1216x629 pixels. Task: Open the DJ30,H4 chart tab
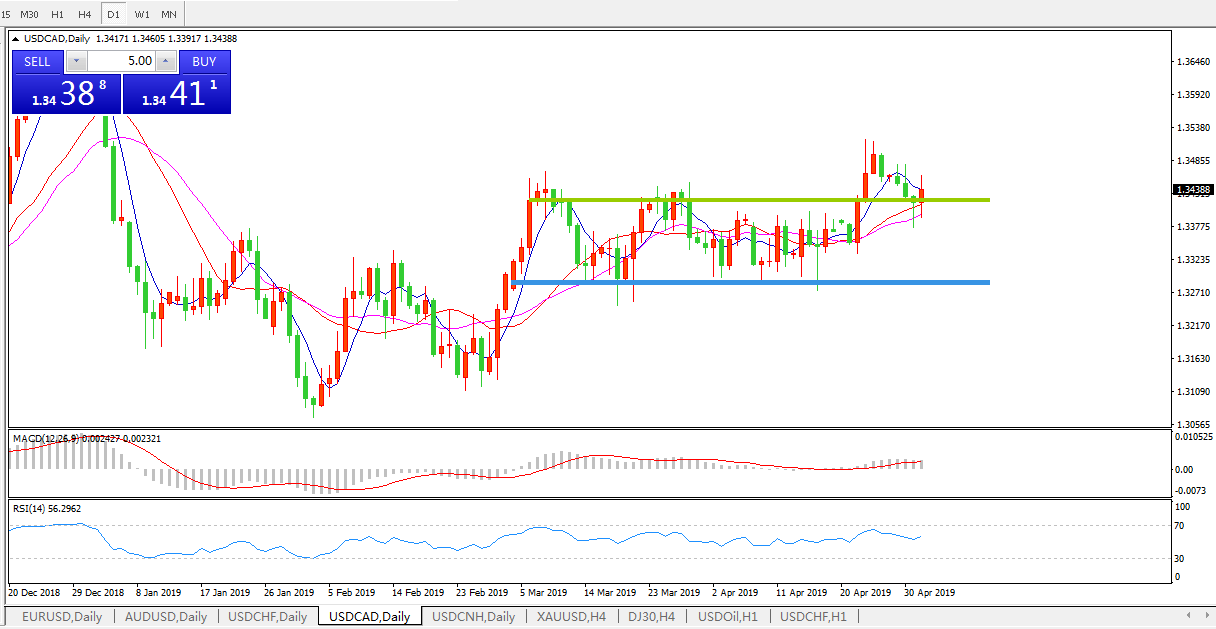[x=650, y=616]
